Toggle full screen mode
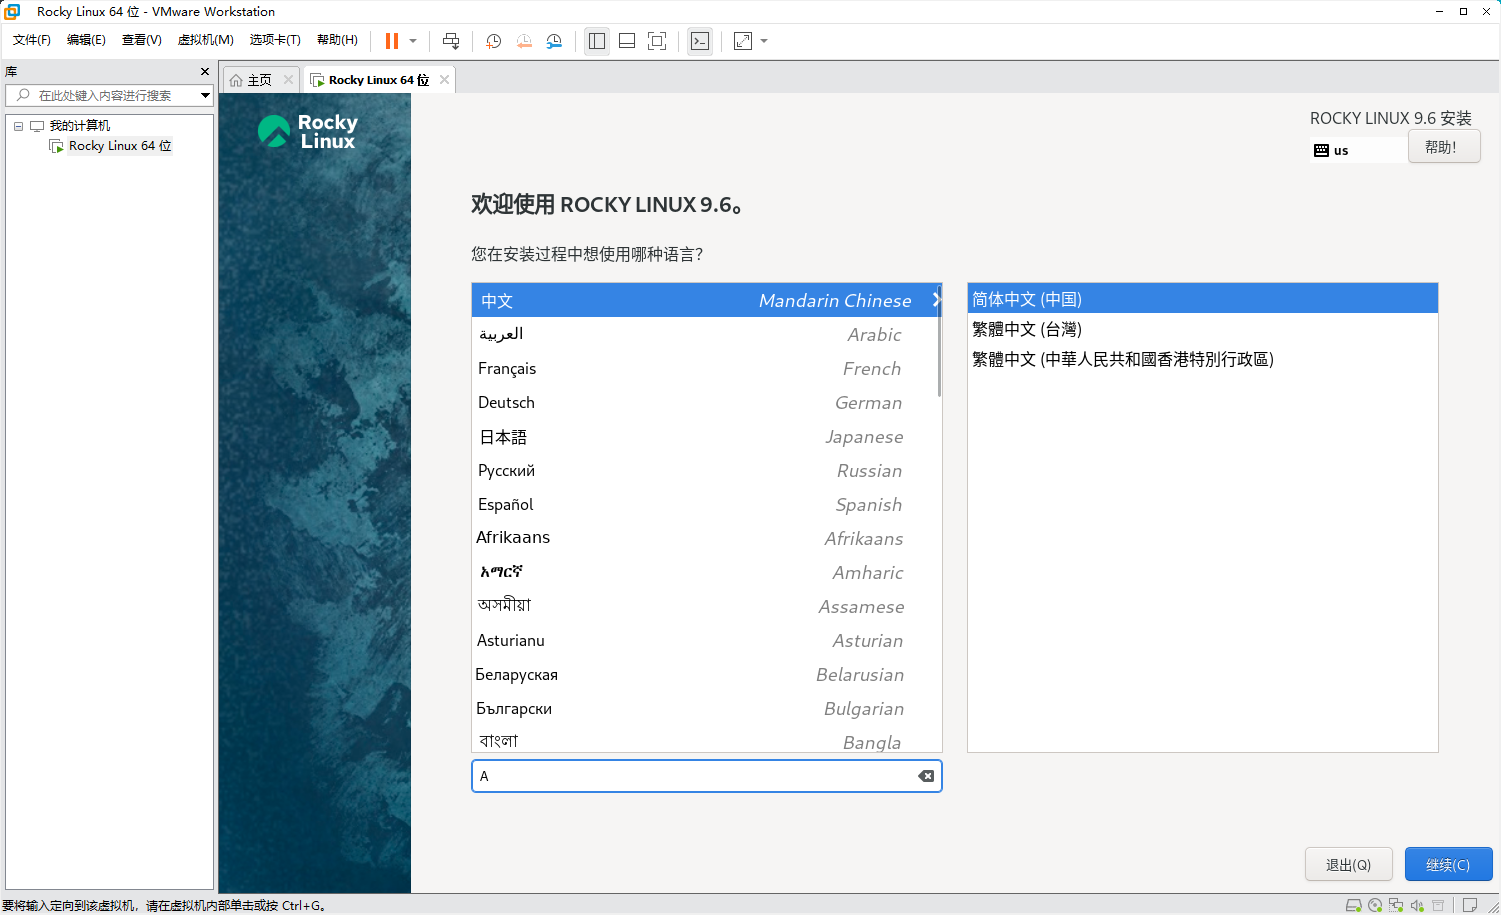The image size is (1501, 915). click(x=656, y=41)
